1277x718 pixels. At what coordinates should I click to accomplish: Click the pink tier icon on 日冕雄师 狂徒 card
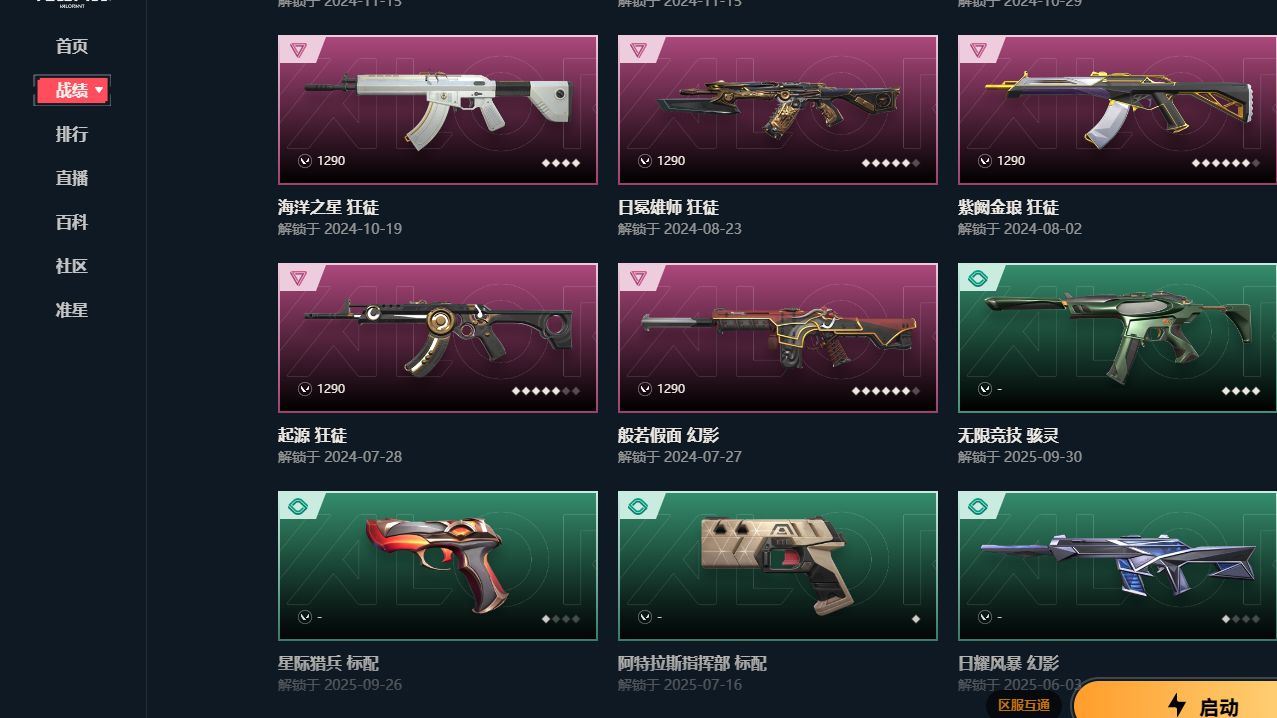tap(638, 50)
